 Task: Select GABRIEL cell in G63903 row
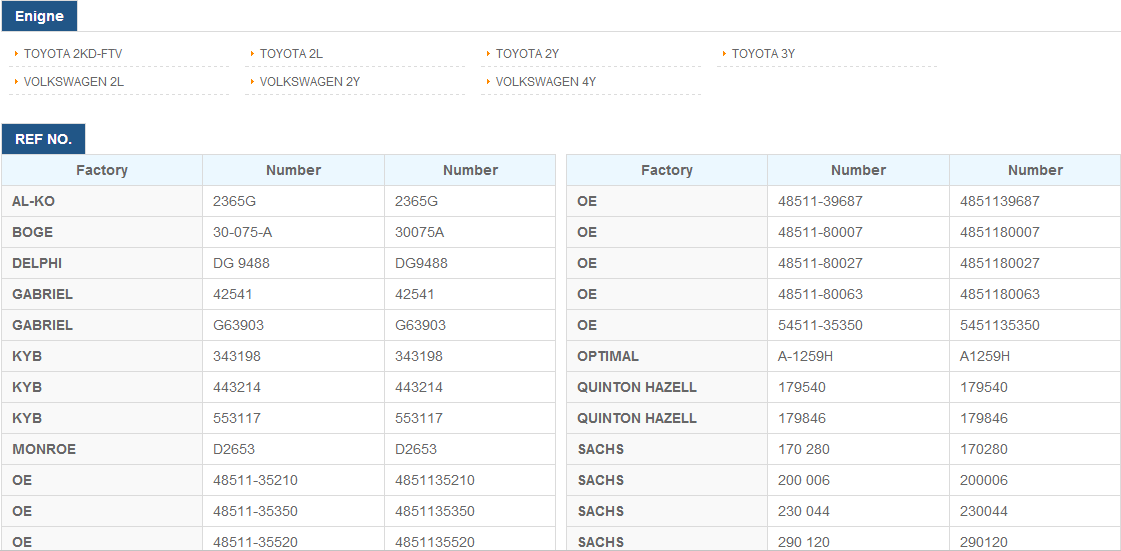click(x=102, y=325)
